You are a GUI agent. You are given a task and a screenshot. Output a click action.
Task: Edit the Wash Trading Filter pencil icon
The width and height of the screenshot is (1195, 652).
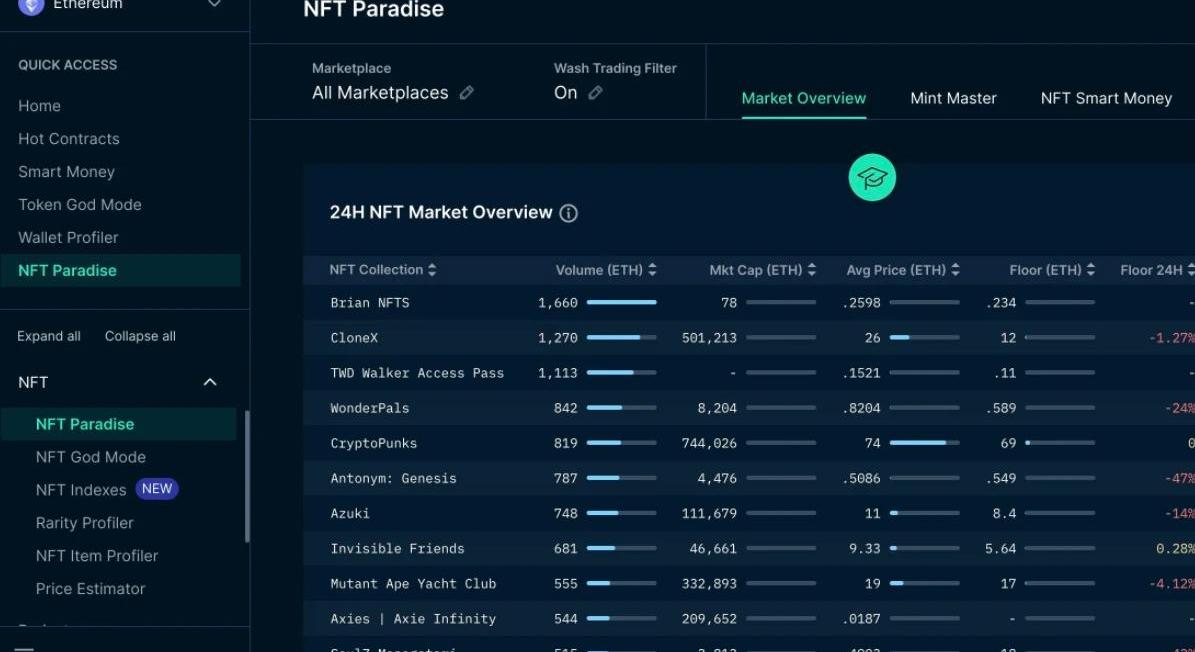pos(595,93)
